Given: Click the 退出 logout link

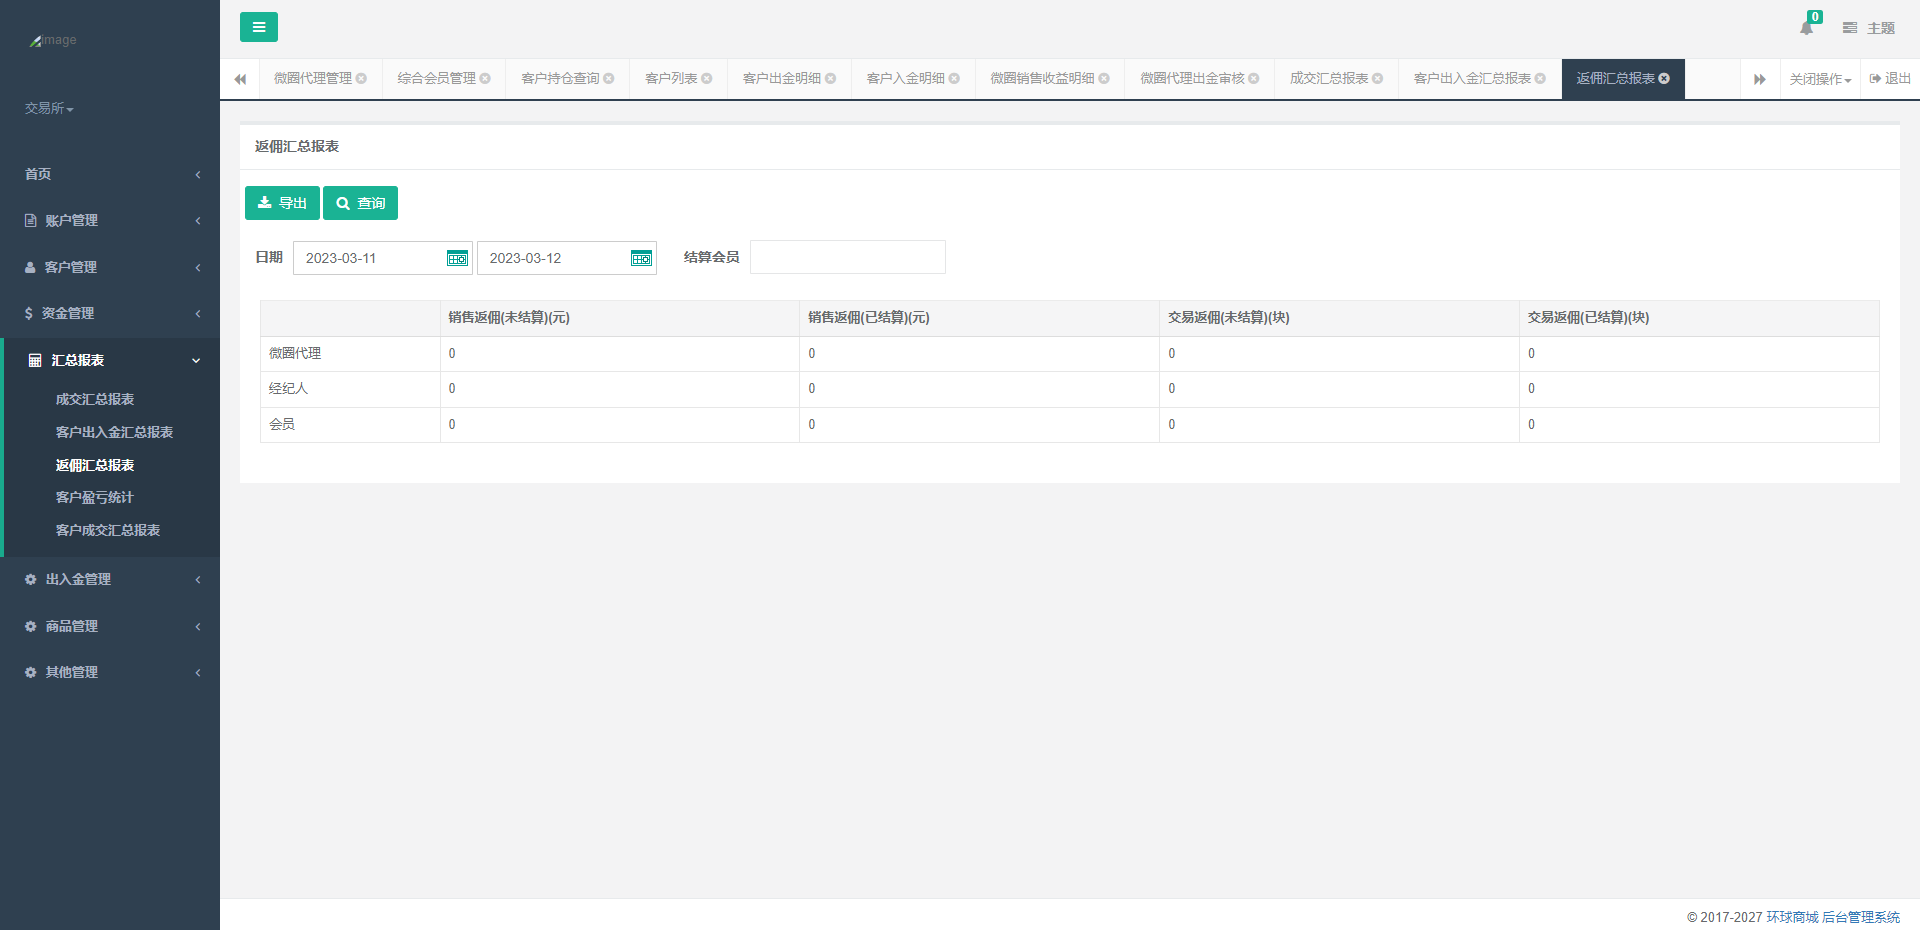Looking at the screenshot, I should click(1890, 79).
